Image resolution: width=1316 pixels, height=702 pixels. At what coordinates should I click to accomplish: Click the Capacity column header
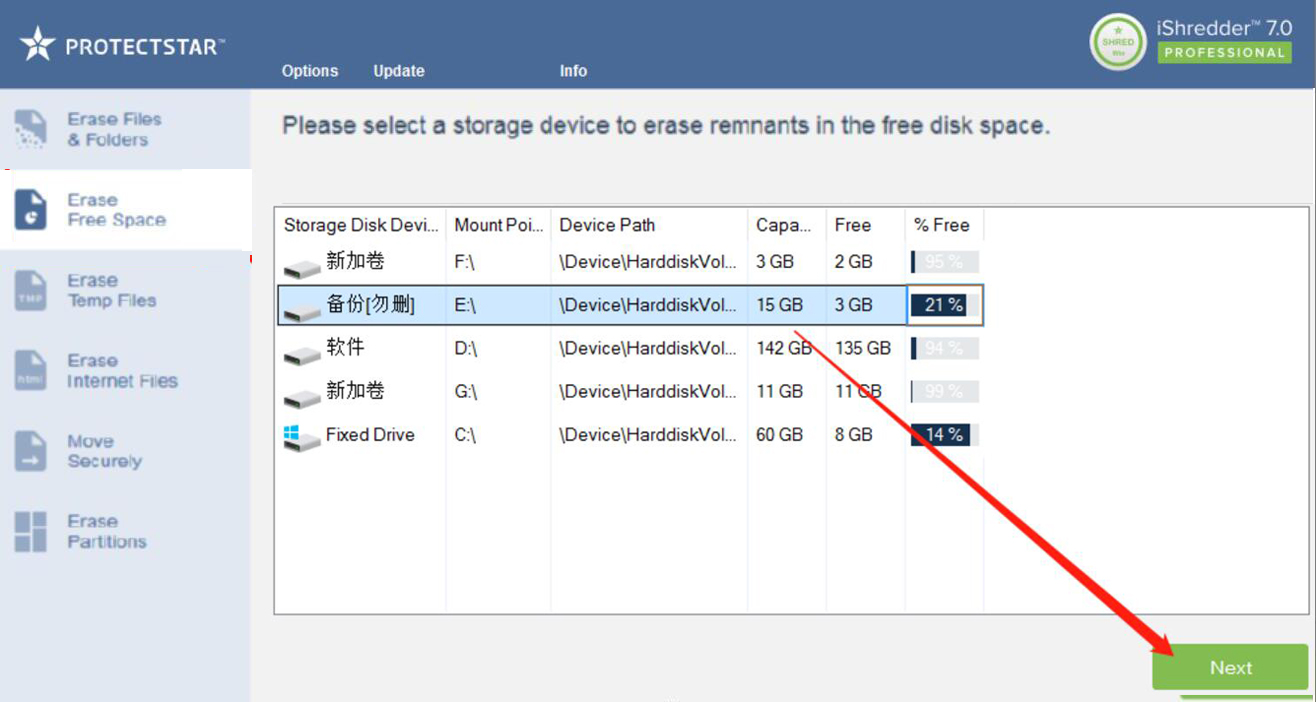(x=785, y=225)
